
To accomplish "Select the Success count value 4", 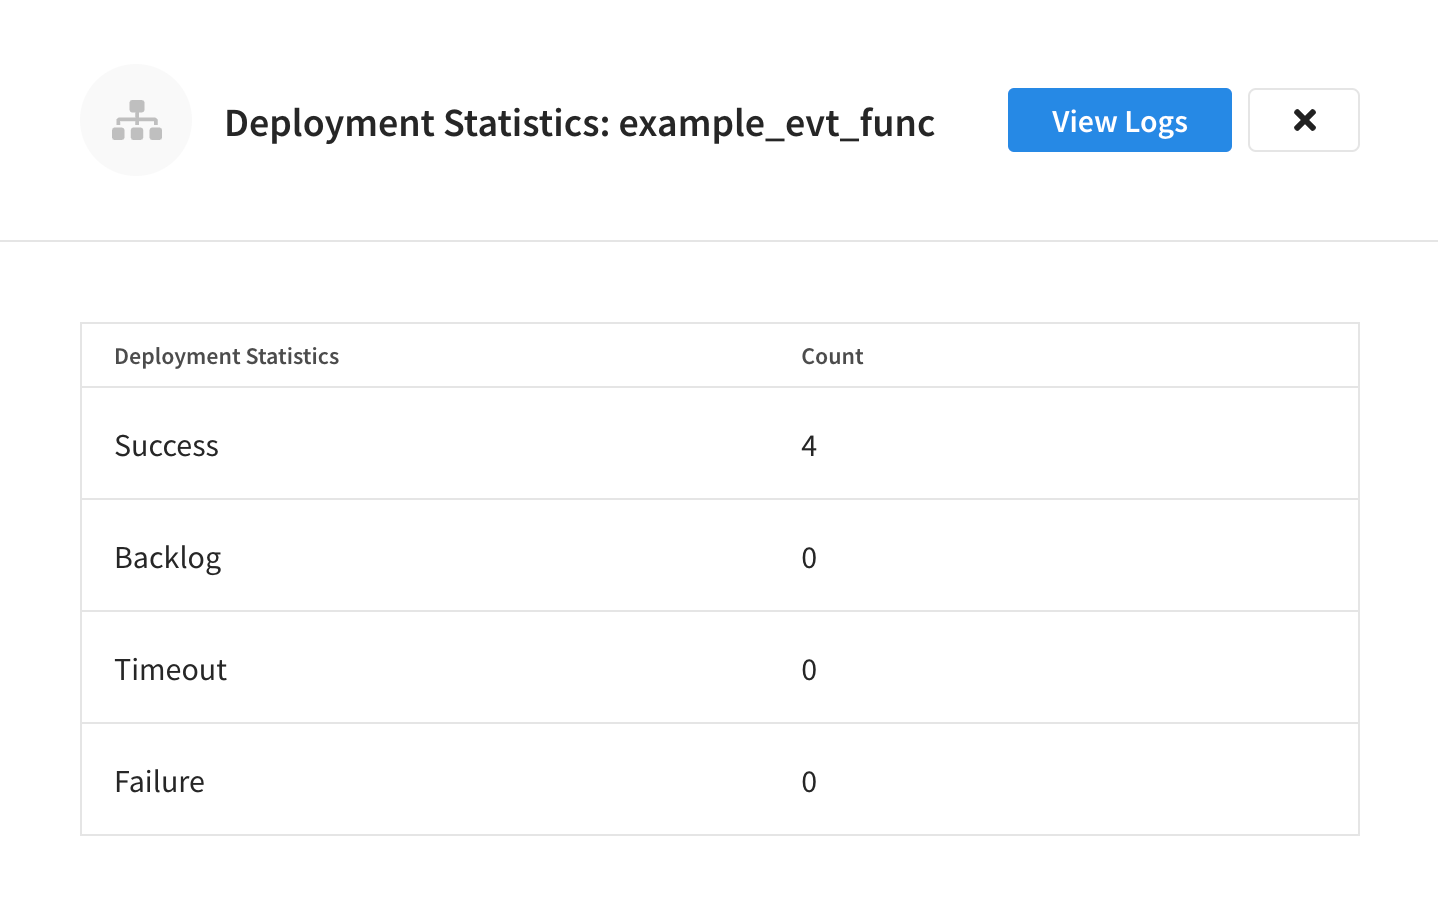I will click(x=808, y=445).
